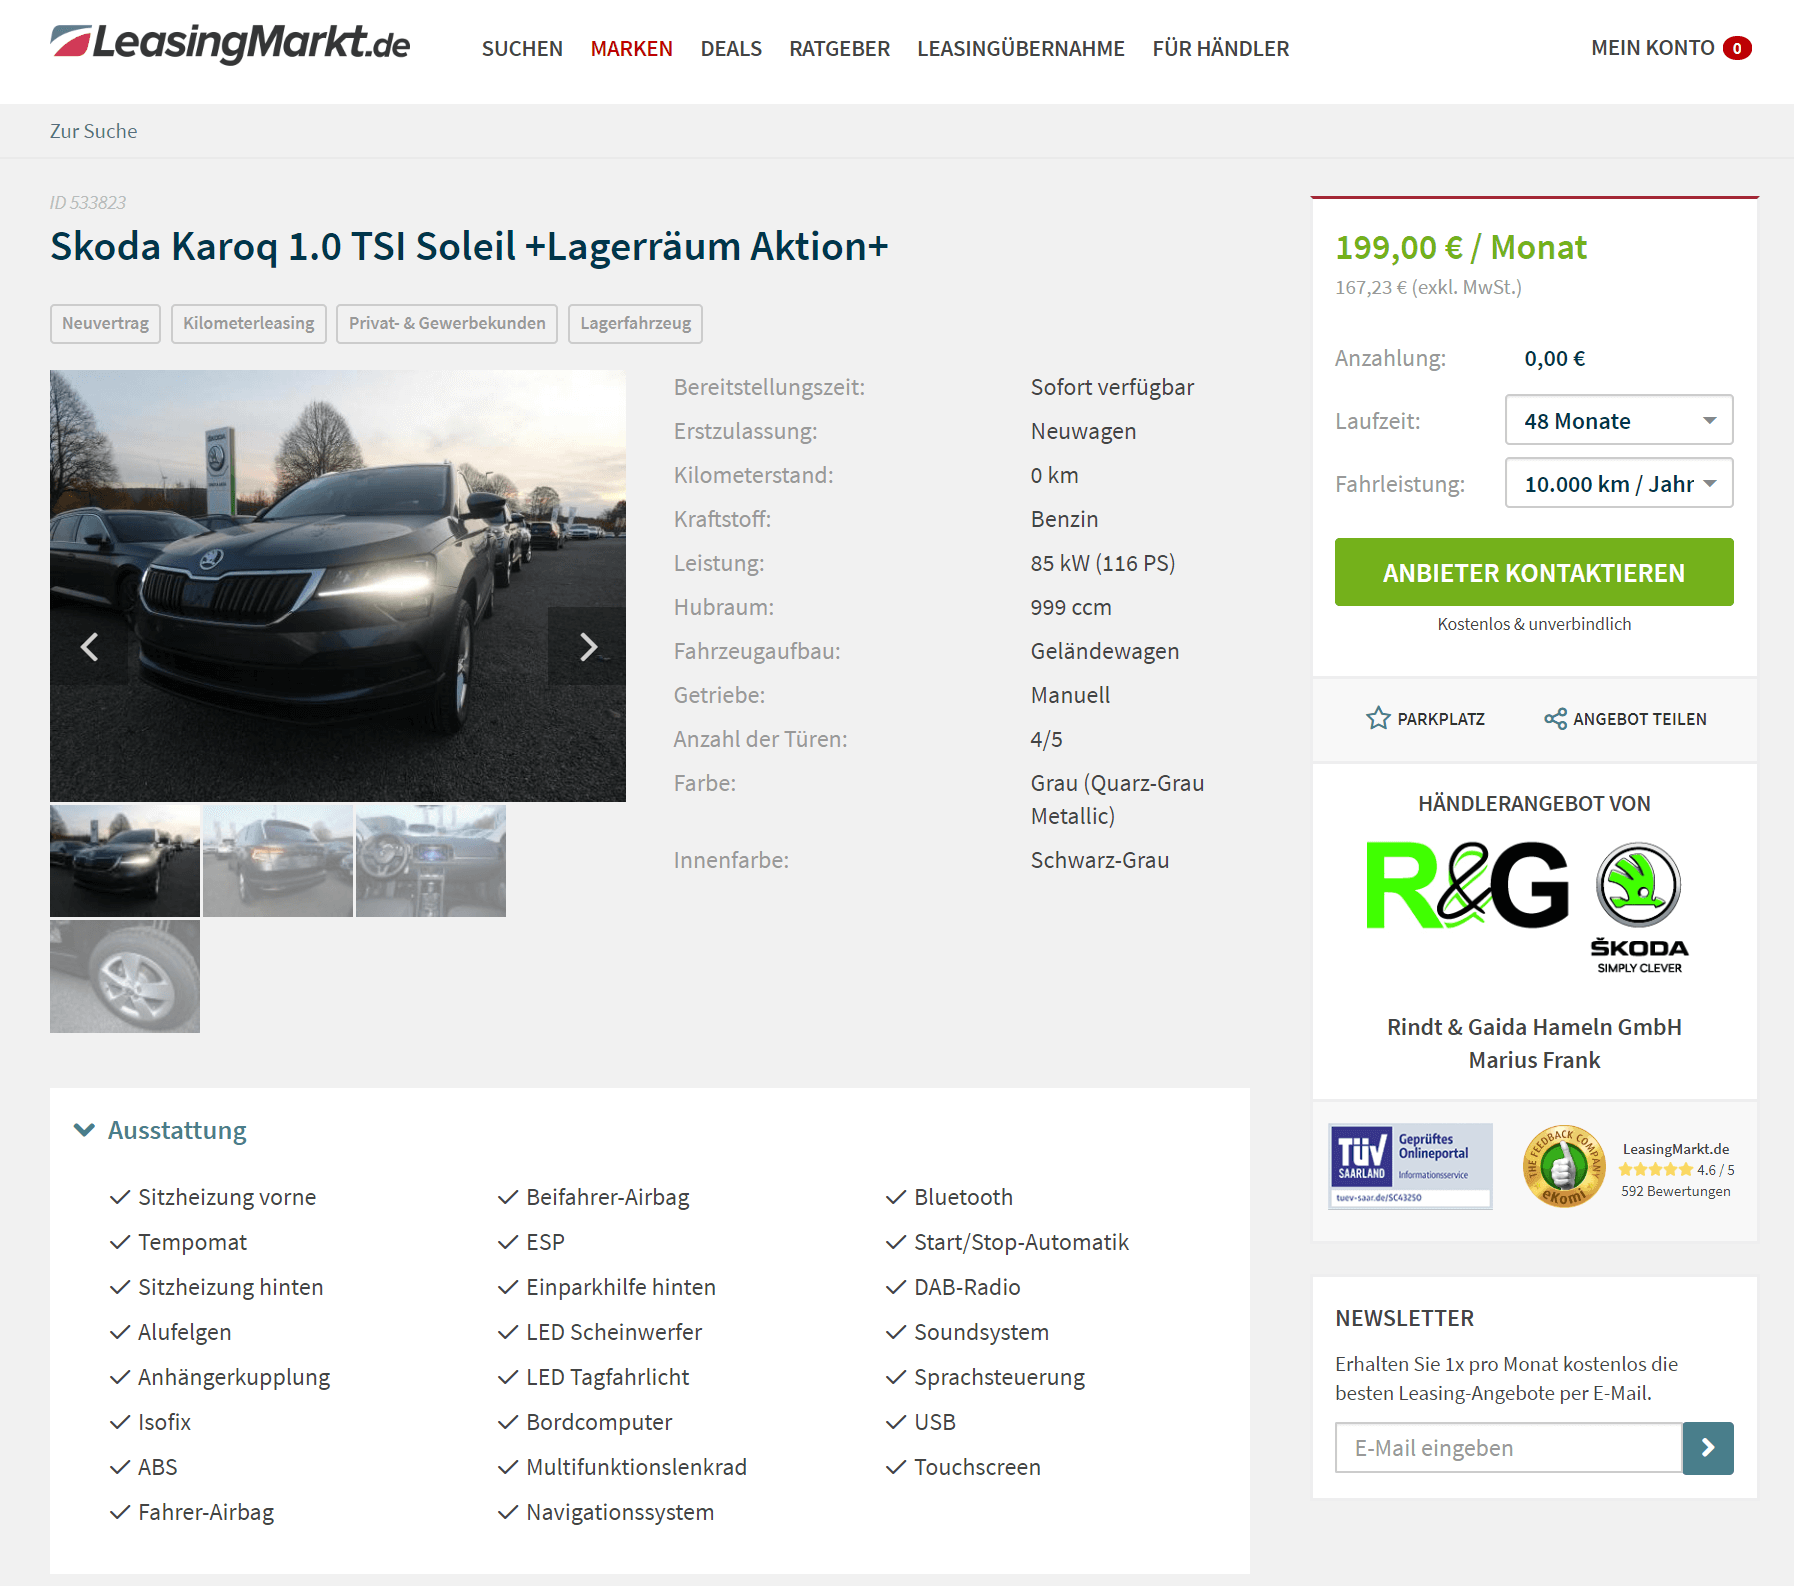Click the red notification counter badge
The image size is (1794, 1586).
[x=1737, y=48]
